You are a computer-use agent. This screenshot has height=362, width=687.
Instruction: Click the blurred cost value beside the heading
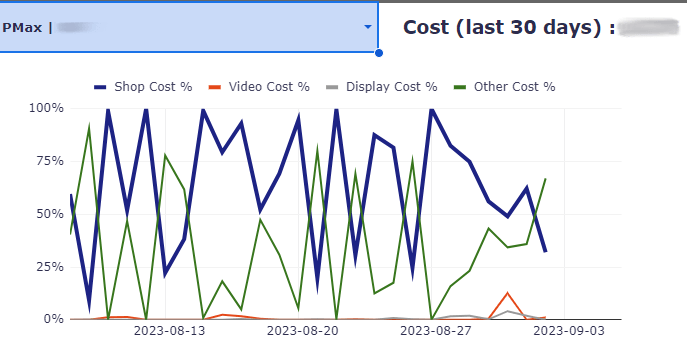point(649,27)
